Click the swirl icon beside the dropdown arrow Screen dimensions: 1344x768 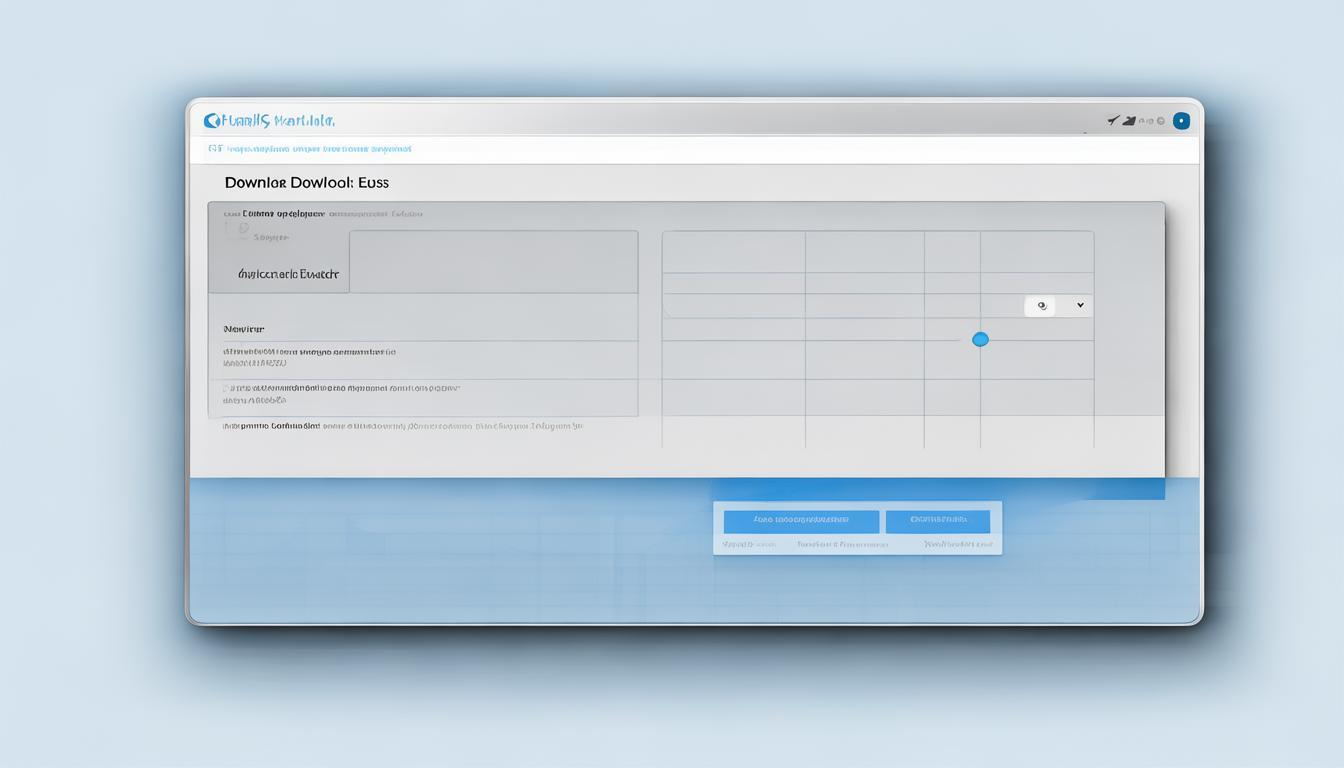pos(1041,306)
